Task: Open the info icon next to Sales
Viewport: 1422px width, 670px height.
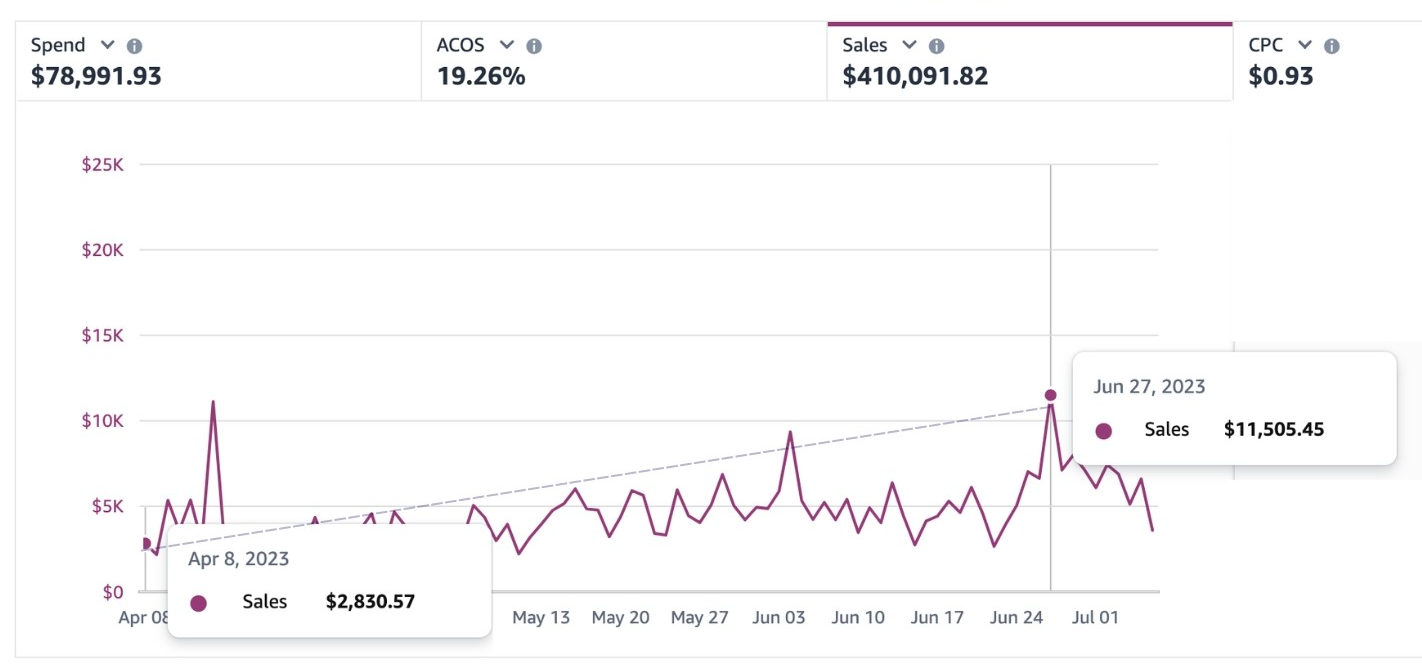Action: point(937,46)
